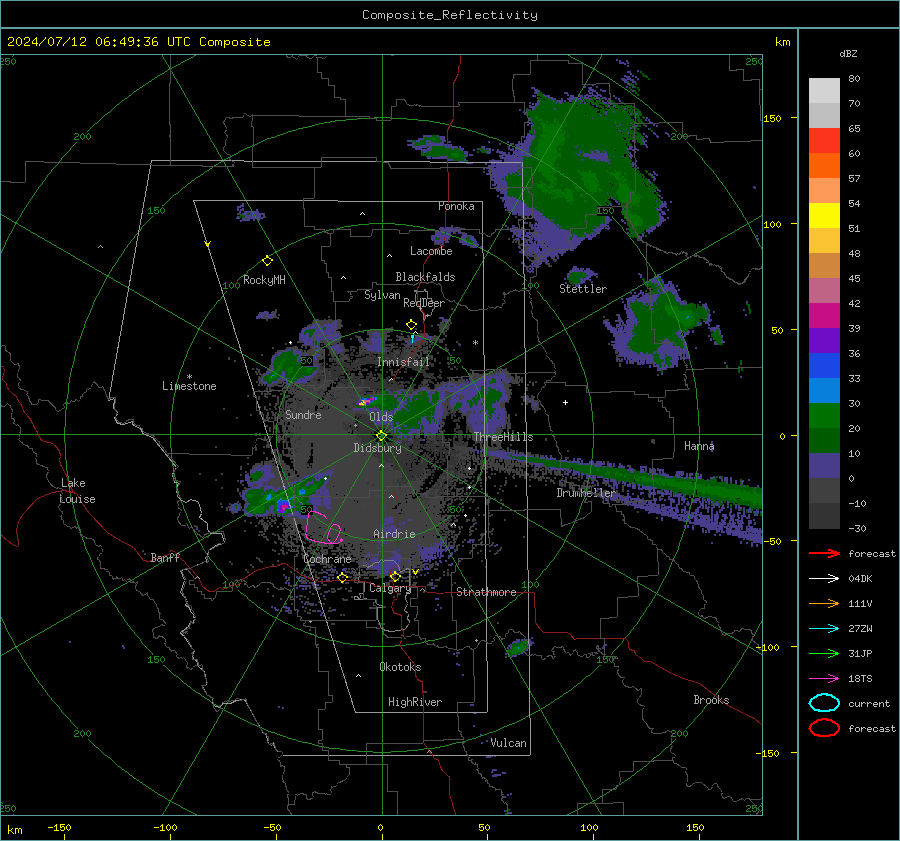Click the red forecast arrow legend icon
Viewport: 900px width, 841px height.
pyautogui.click(x=824, y=553)
